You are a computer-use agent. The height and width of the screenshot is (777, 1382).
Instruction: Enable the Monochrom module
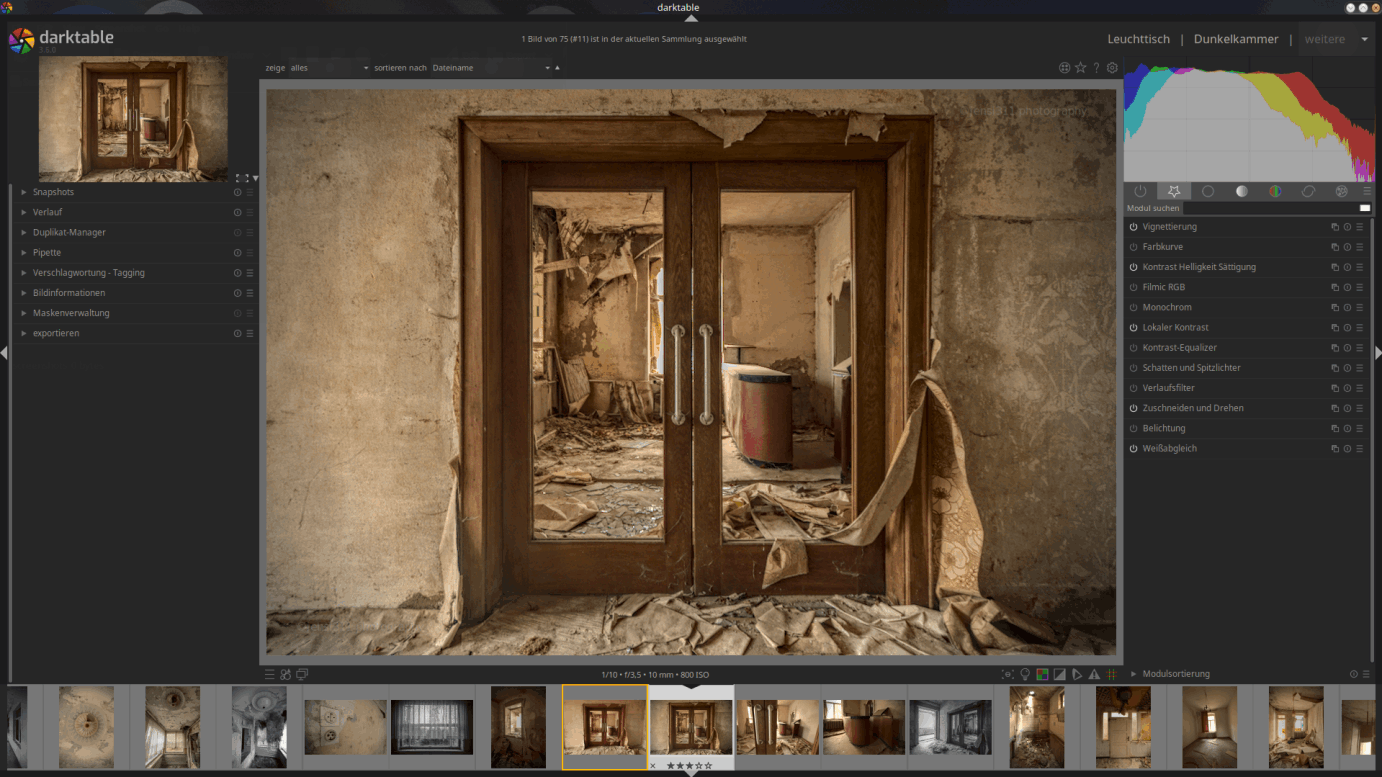(x=1133, y=308)
